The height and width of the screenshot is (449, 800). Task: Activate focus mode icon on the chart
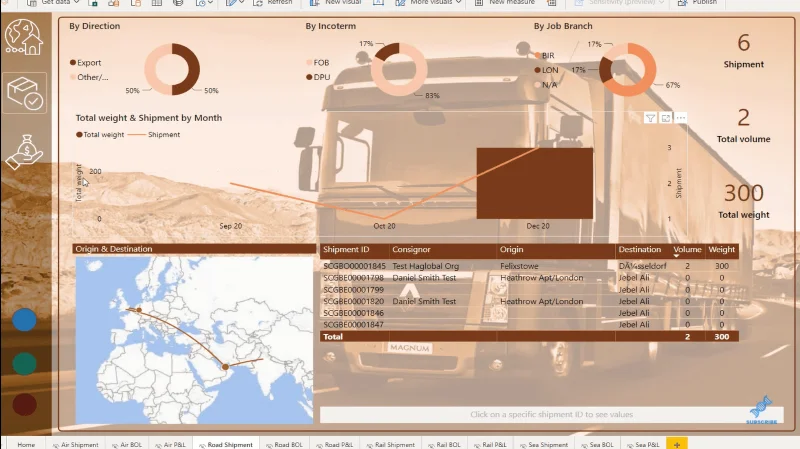pyautogui.click(x=666, y=118)
